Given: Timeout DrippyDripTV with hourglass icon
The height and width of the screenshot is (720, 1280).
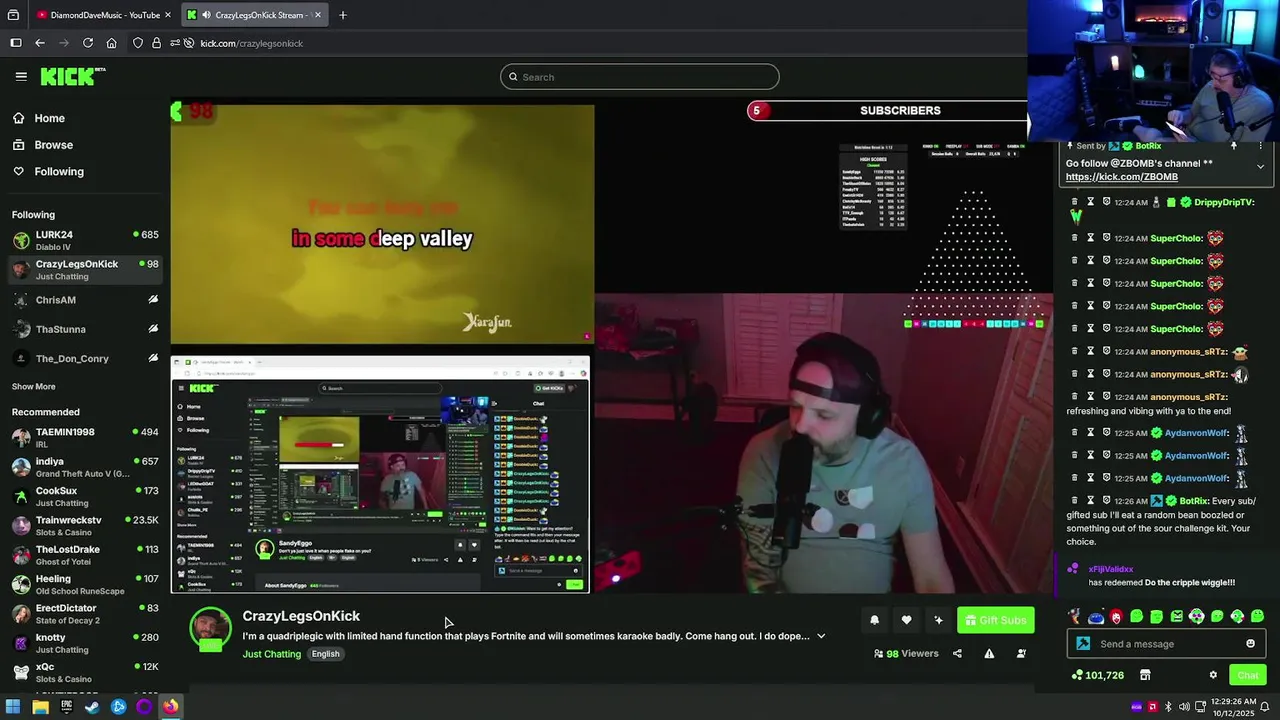Looking at the screenshot, I should coord(1091,202).
